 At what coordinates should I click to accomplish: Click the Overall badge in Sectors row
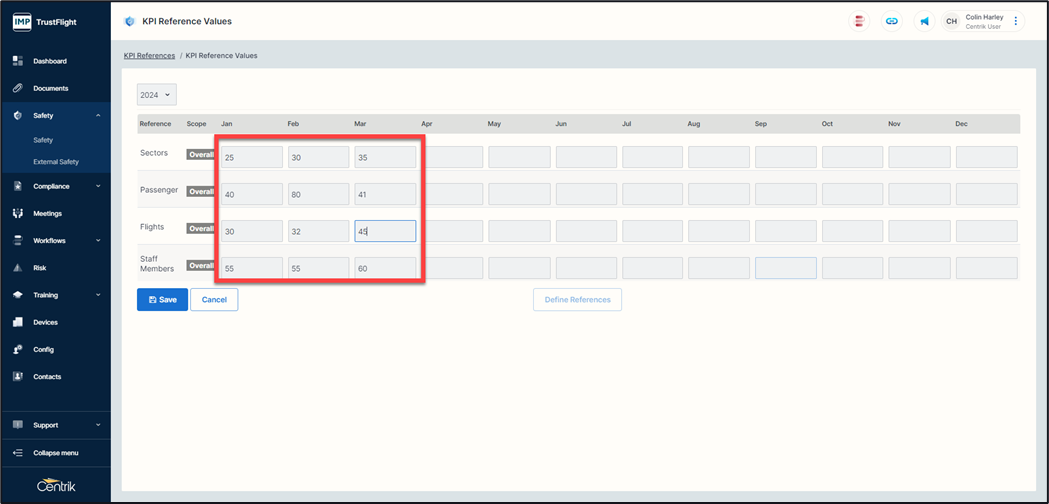tap(200, 154)
